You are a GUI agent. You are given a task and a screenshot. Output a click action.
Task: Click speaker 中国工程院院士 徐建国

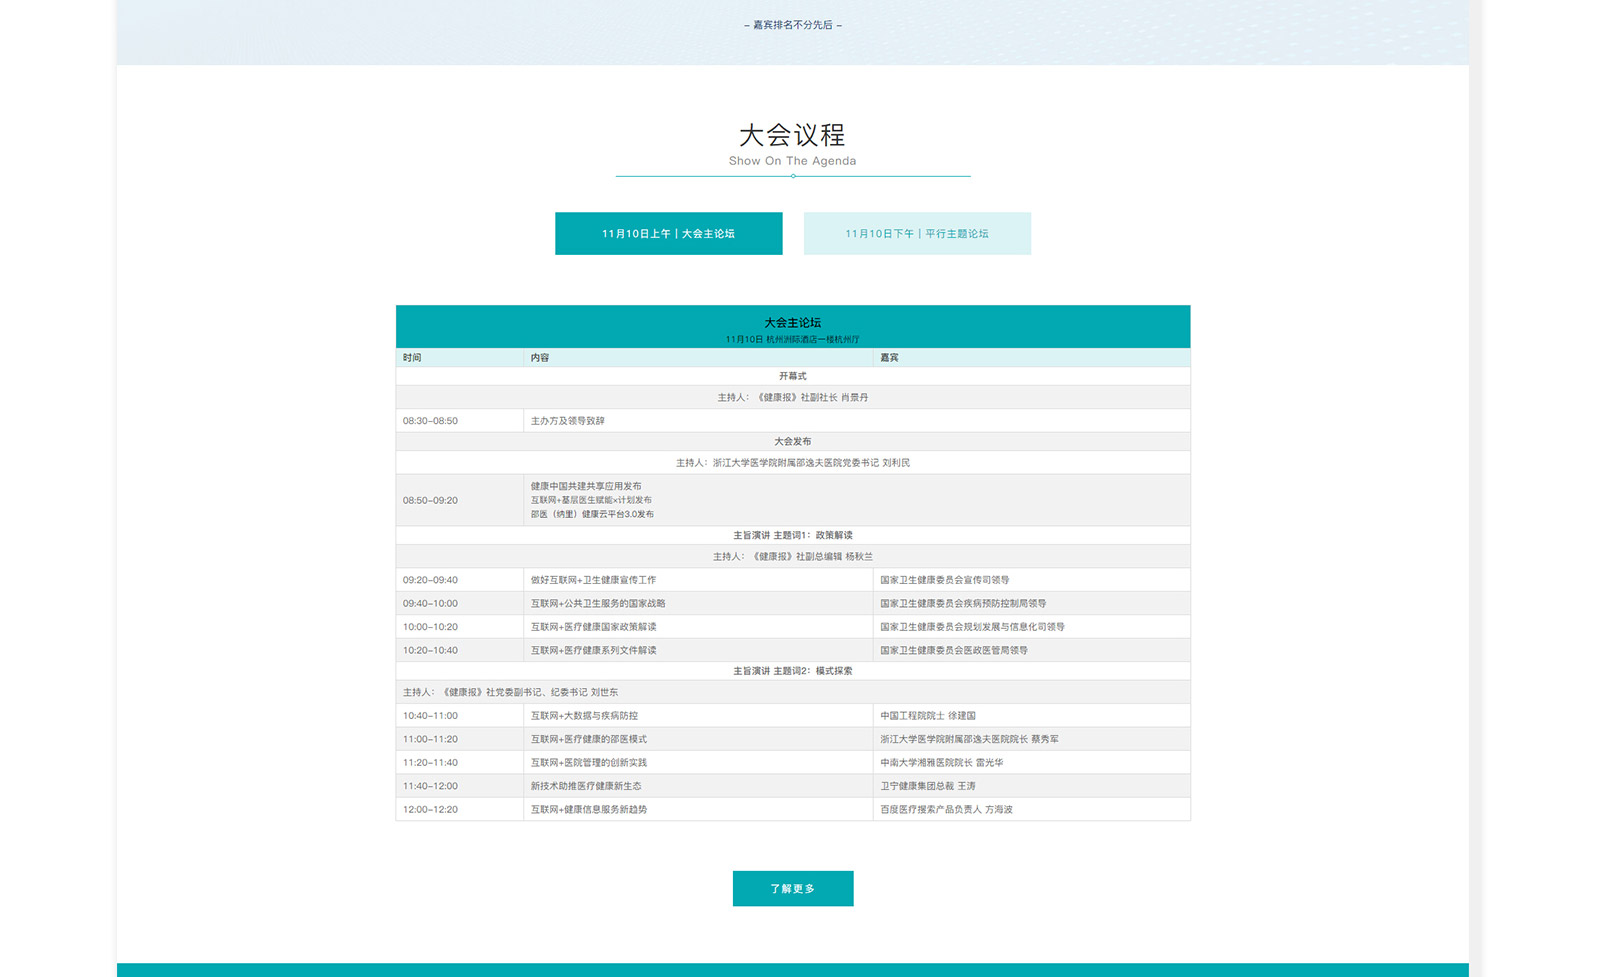coord(927,716)
